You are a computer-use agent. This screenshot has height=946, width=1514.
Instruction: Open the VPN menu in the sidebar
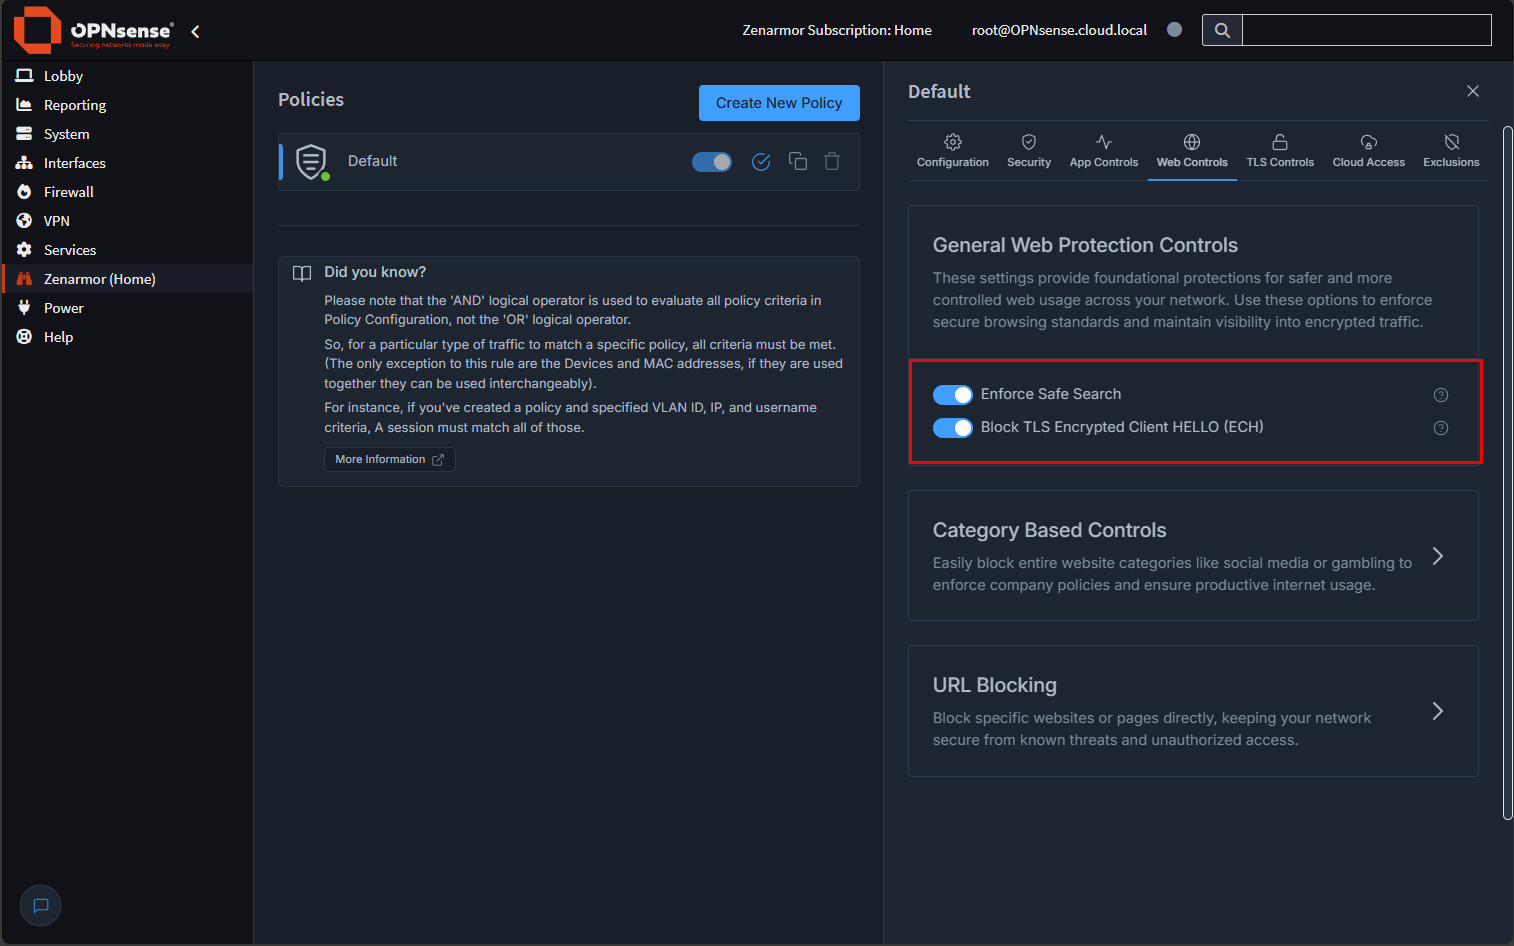pyautogui.click(x=56, y=220)
